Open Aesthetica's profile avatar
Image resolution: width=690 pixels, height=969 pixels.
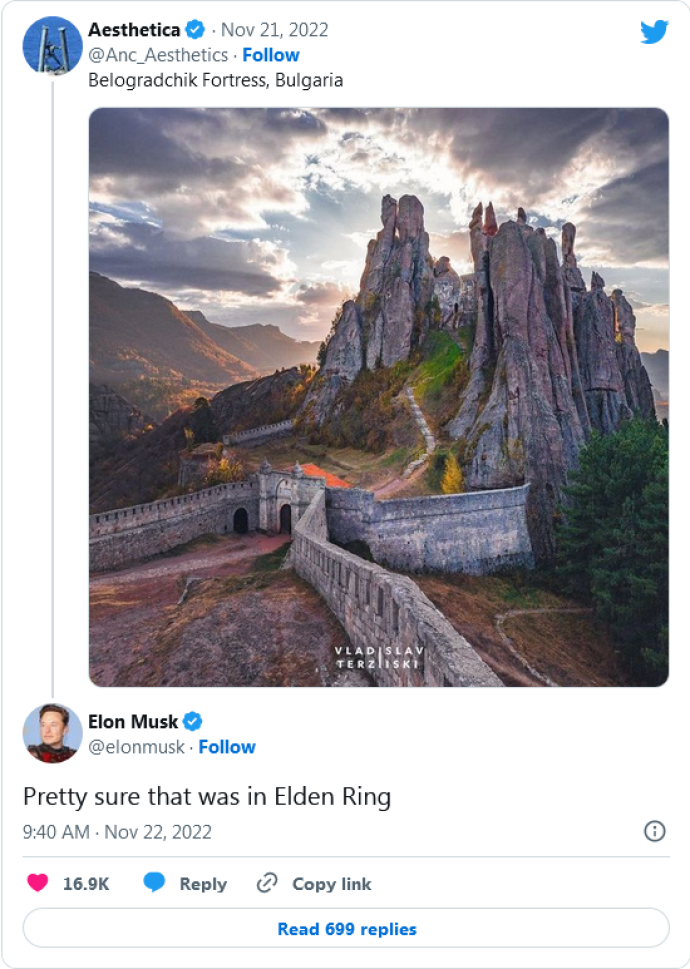point(52,45)
